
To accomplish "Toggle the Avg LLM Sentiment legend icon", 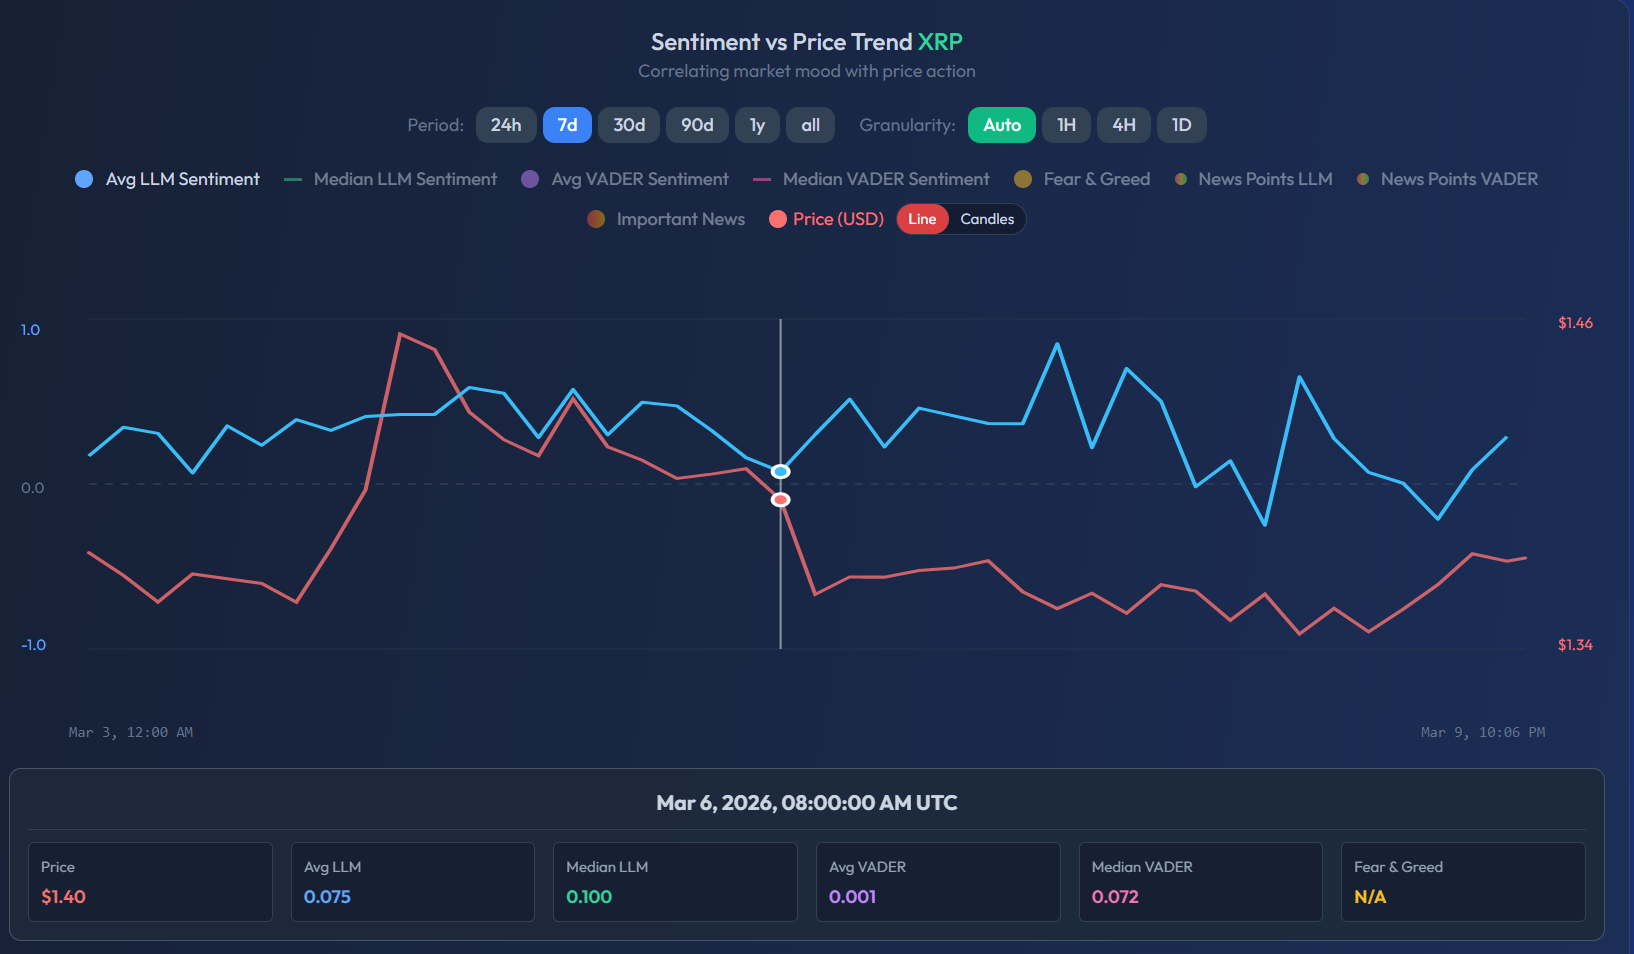I will coord(83,179).
